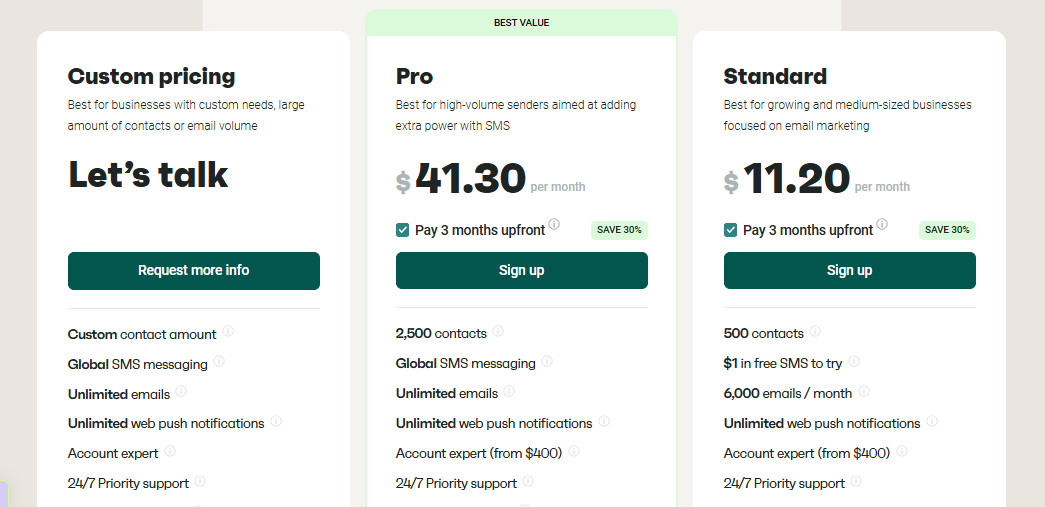This screenshot has height=507, width=1045.
Task: Click info icon beside Pro 24/7 Priority support
Action: (528, 481)
